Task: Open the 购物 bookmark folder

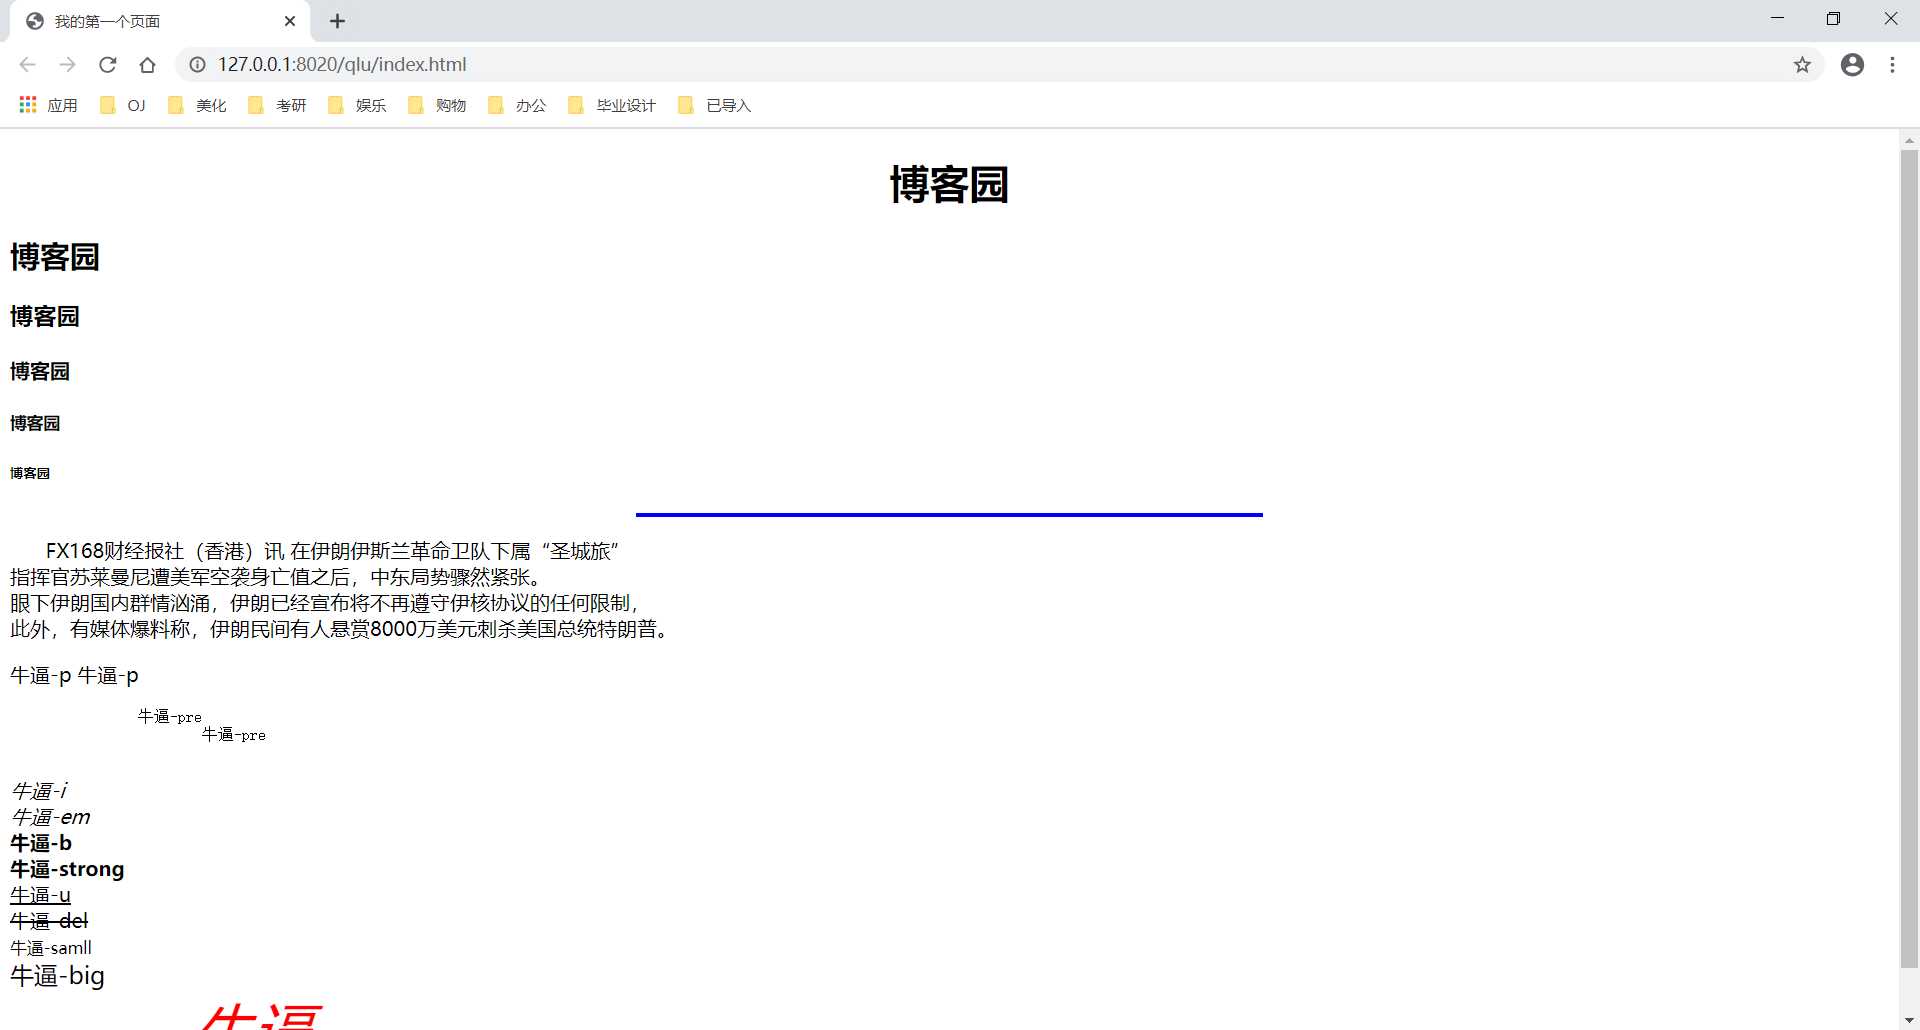Action: point(437,105)
